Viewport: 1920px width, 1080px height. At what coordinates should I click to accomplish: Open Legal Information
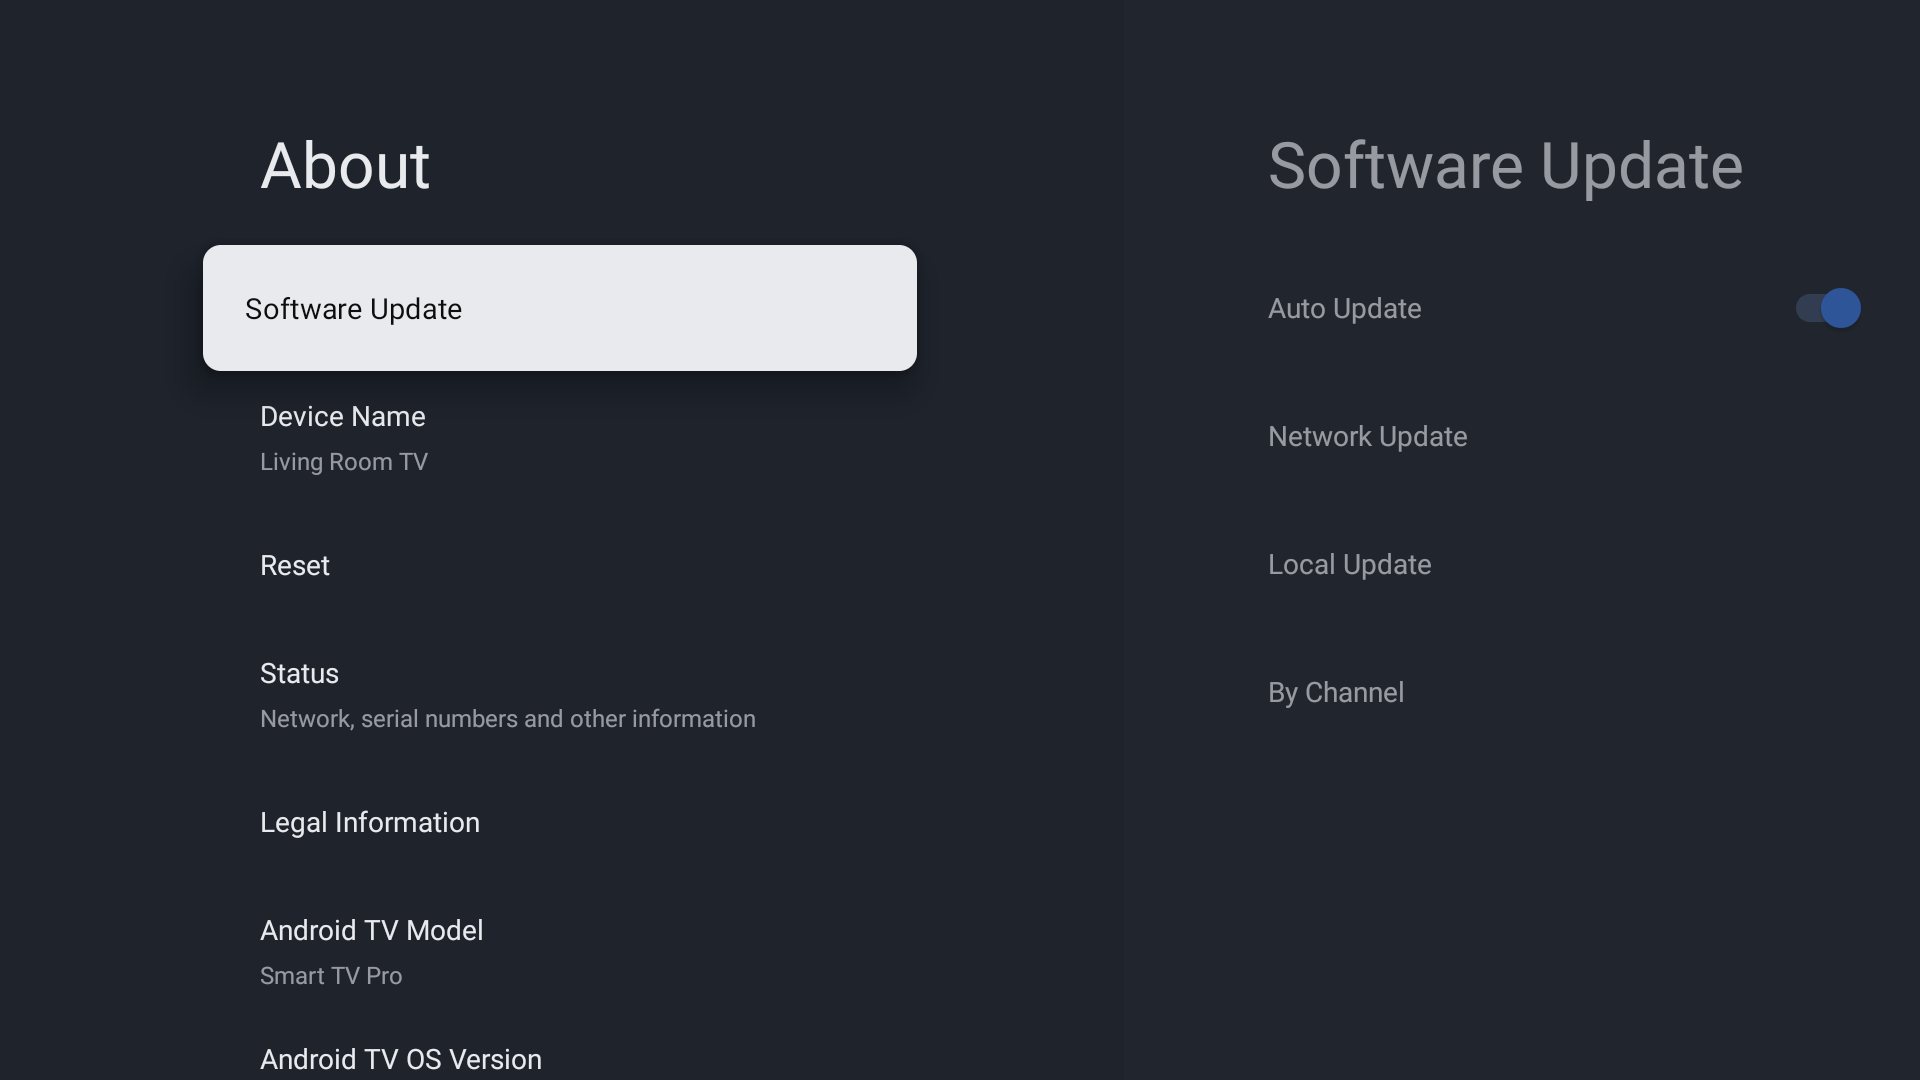click(x=370, y=823)
